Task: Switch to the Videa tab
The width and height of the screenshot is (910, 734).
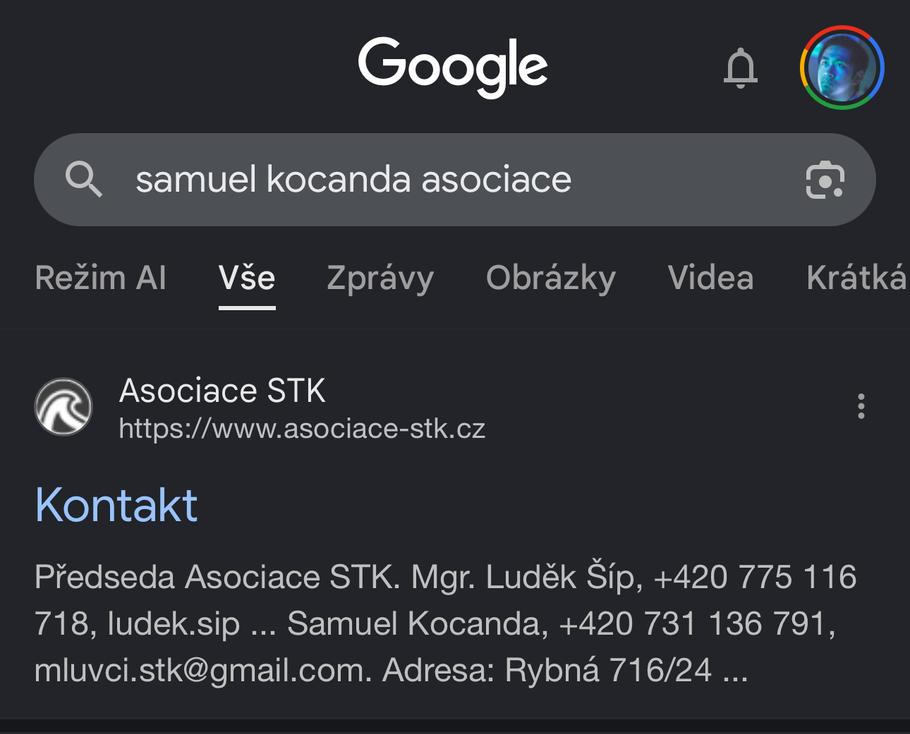Action: tap(710, 278)
